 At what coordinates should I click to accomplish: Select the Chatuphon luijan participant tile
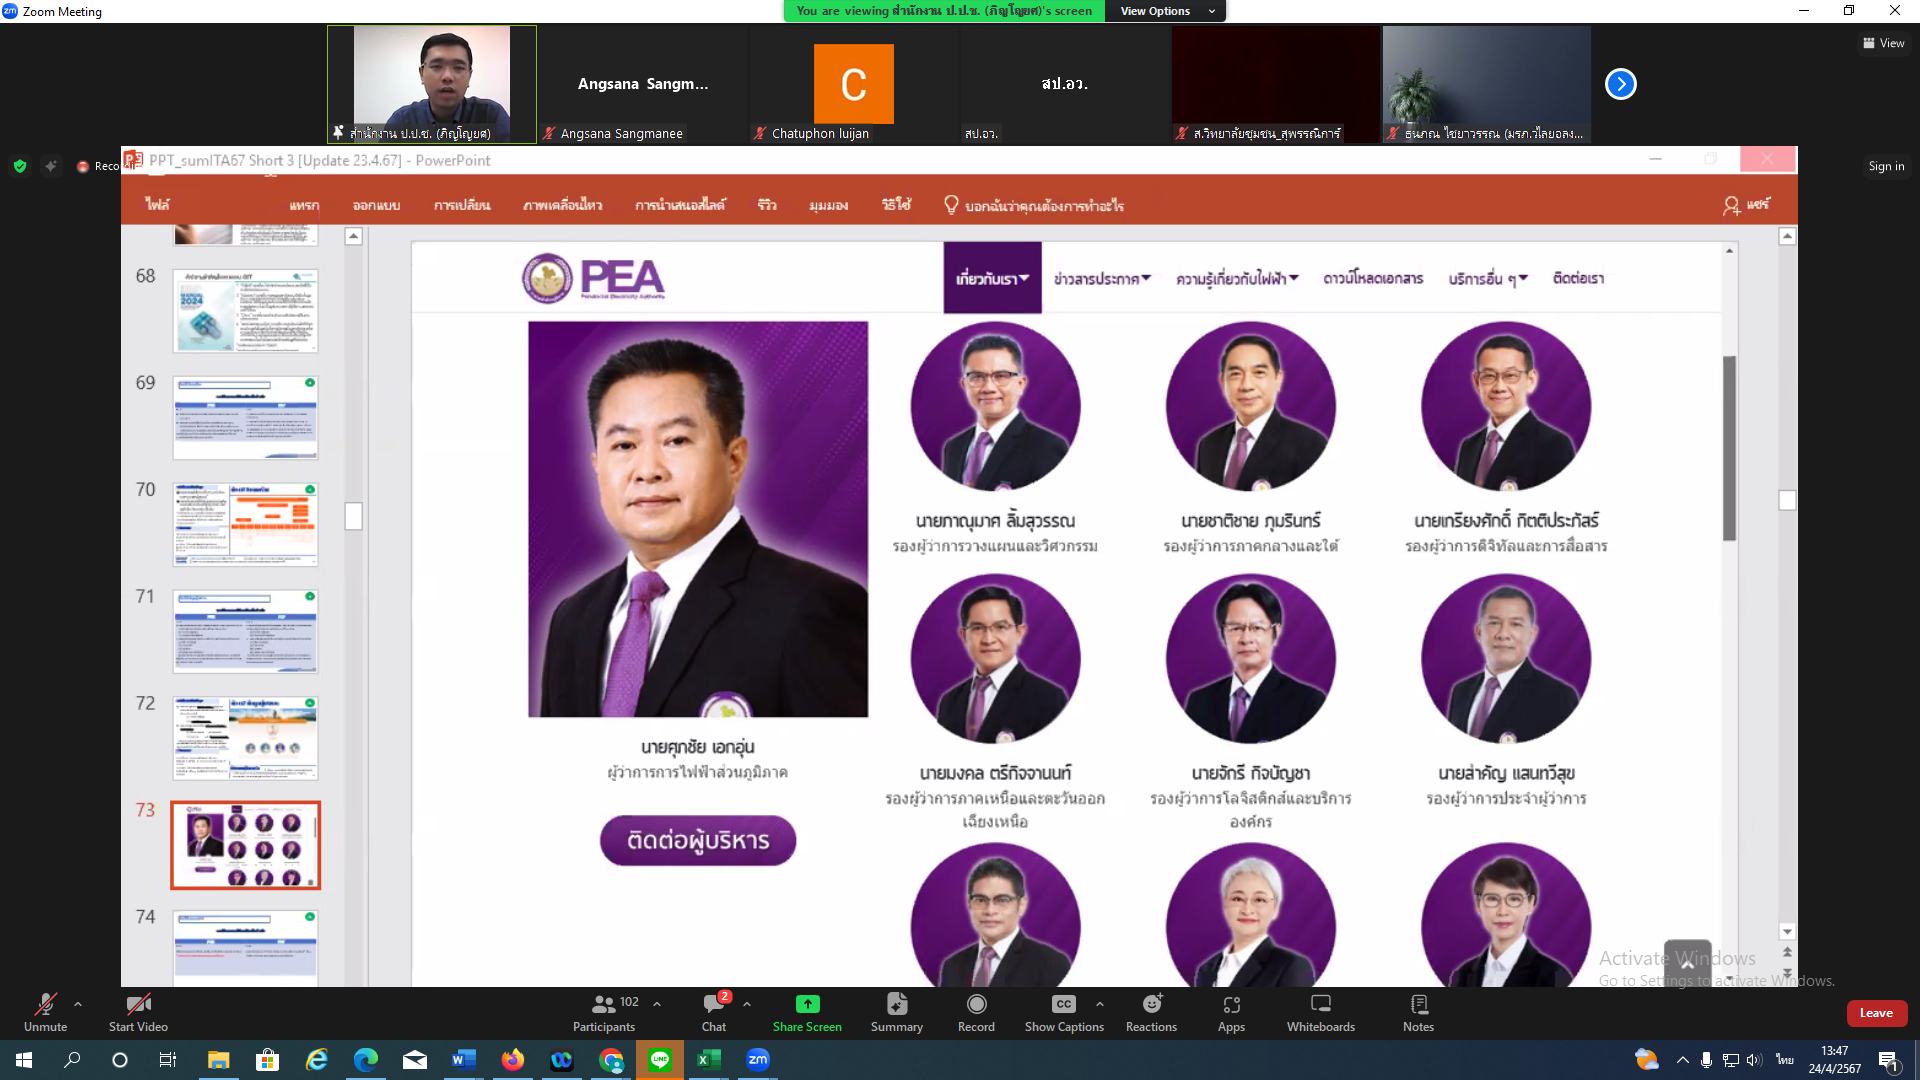853,84
